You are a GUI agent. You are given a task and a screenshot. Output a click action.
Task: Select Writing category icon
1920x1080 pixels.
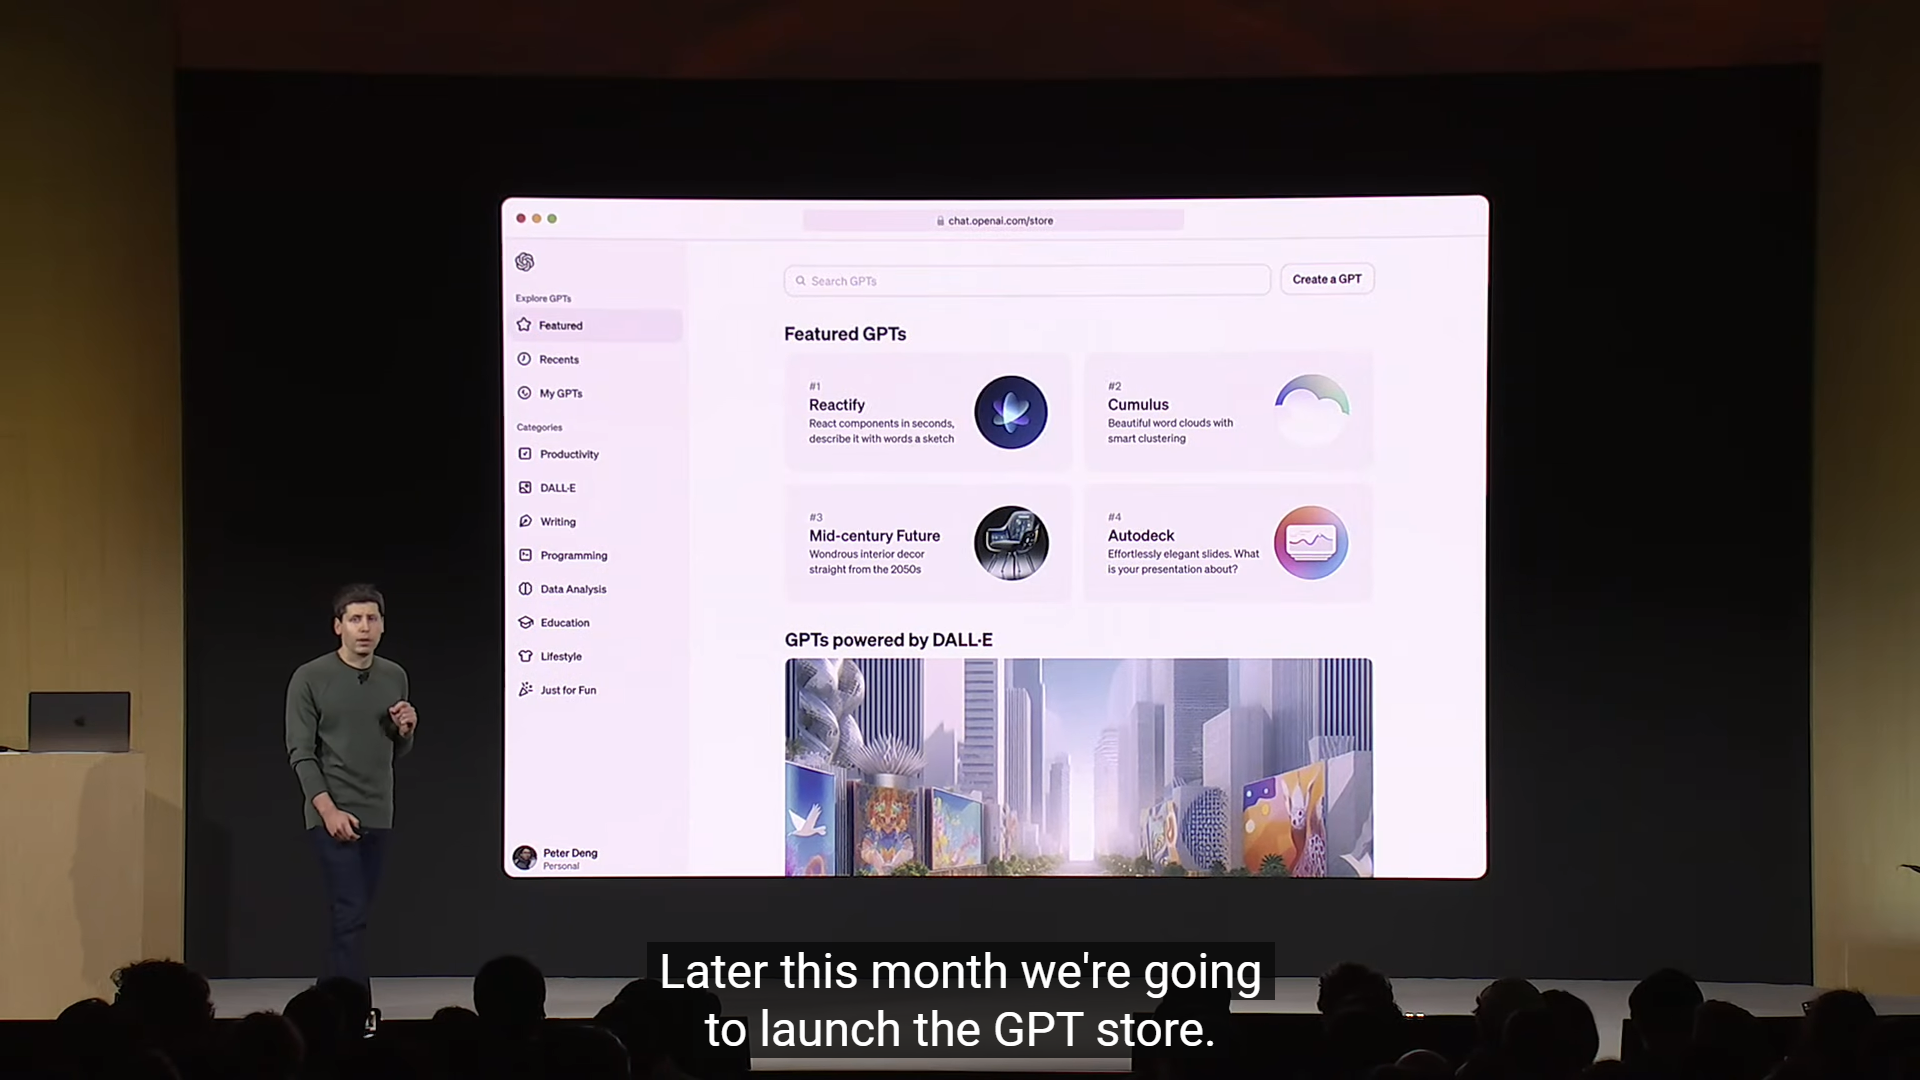point(525,521)
